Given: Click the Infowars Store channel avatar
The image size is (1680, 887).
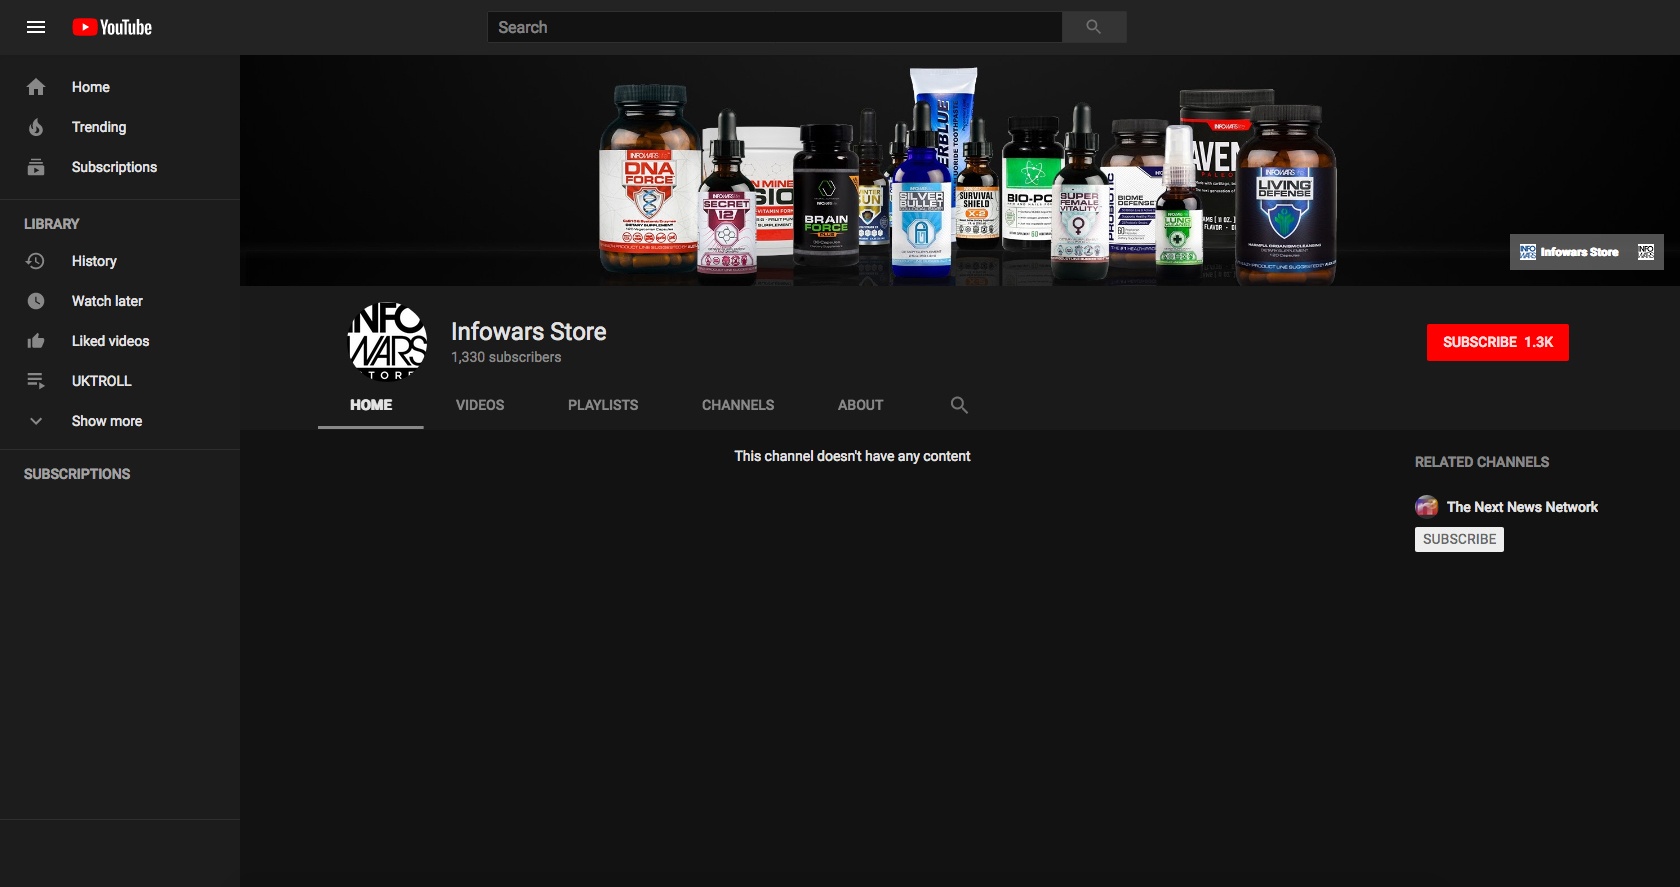Looking at the screenshot, I should point(388,342).
